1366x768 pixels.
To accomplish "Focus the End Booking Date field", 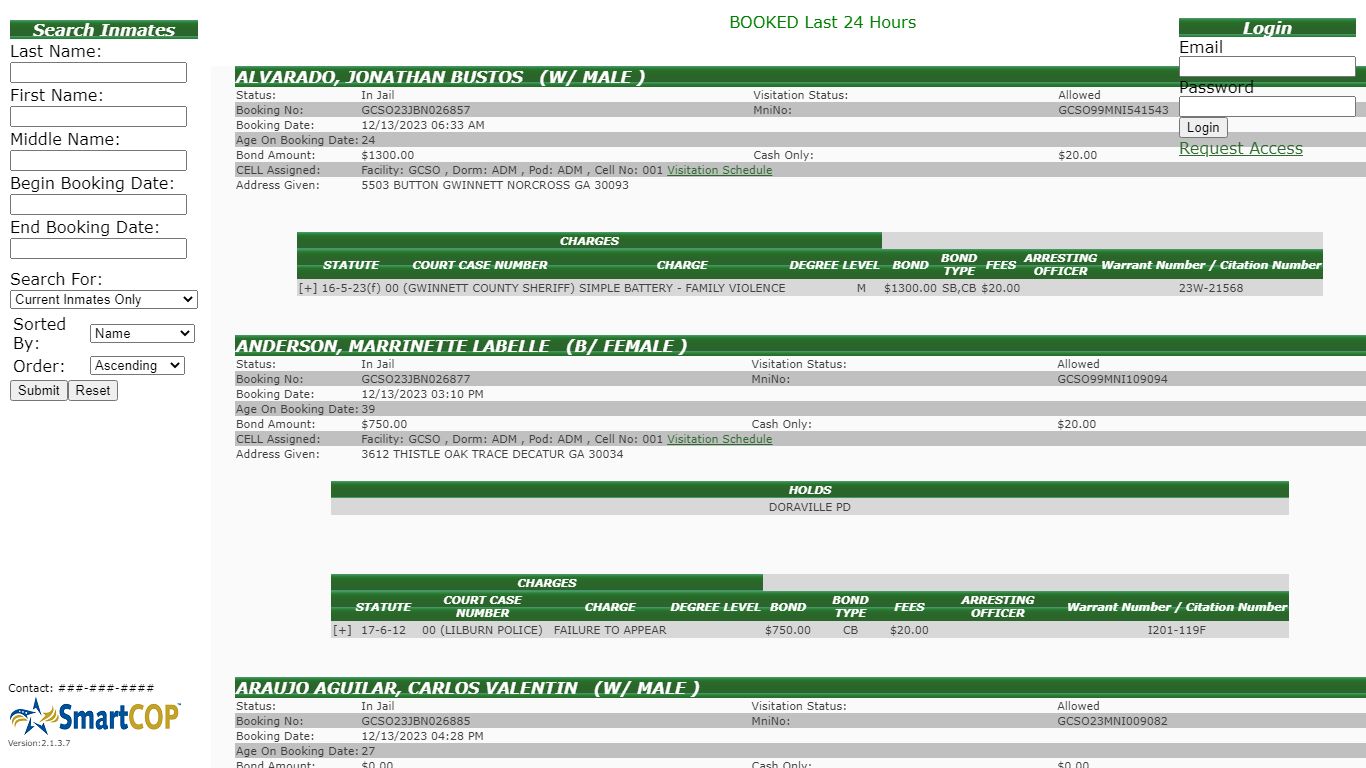I will click(x=98, y=248).
